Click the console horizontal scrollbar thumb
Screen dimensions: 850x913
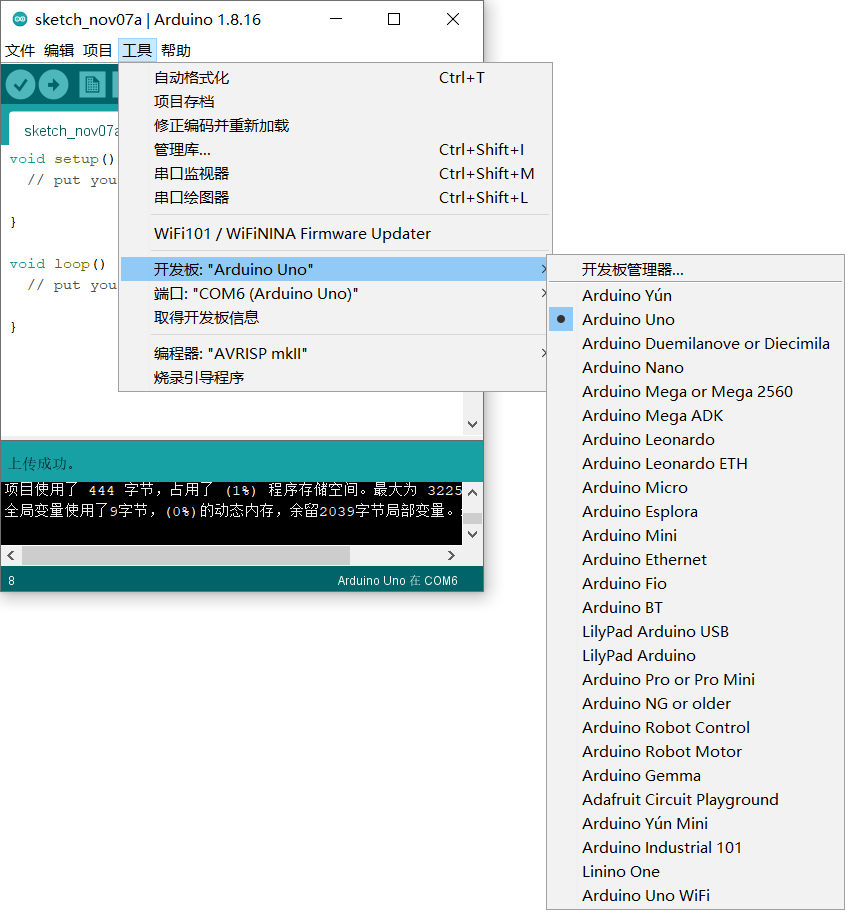tap(186, 555)
